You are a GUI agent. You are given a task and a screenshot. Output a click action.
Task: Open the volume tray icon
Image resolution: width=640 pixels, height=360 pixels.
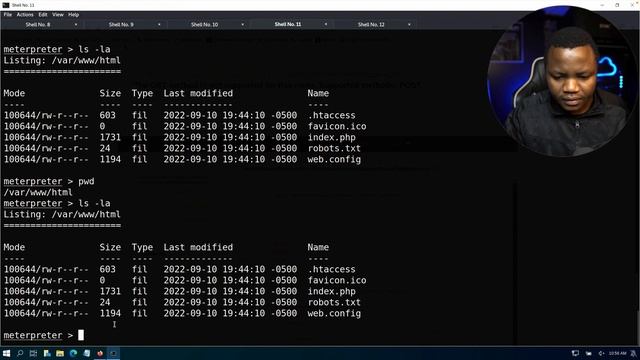coord(601,353)
